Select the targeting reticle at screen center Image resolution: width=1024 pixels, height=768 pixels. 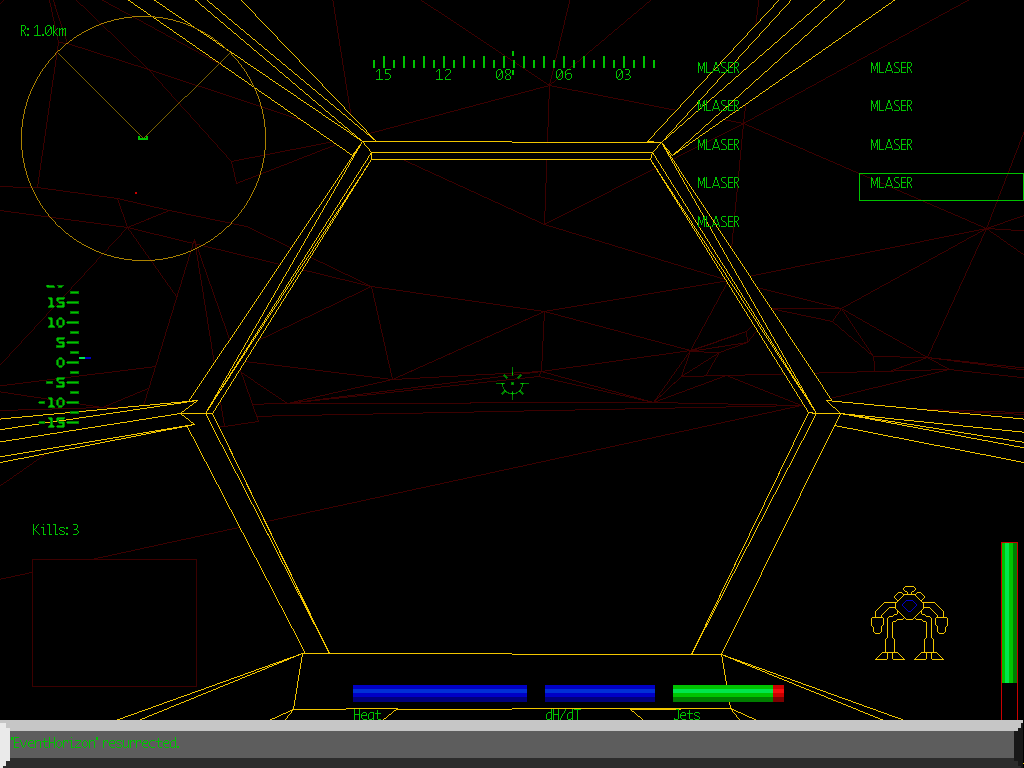point(511,385)
